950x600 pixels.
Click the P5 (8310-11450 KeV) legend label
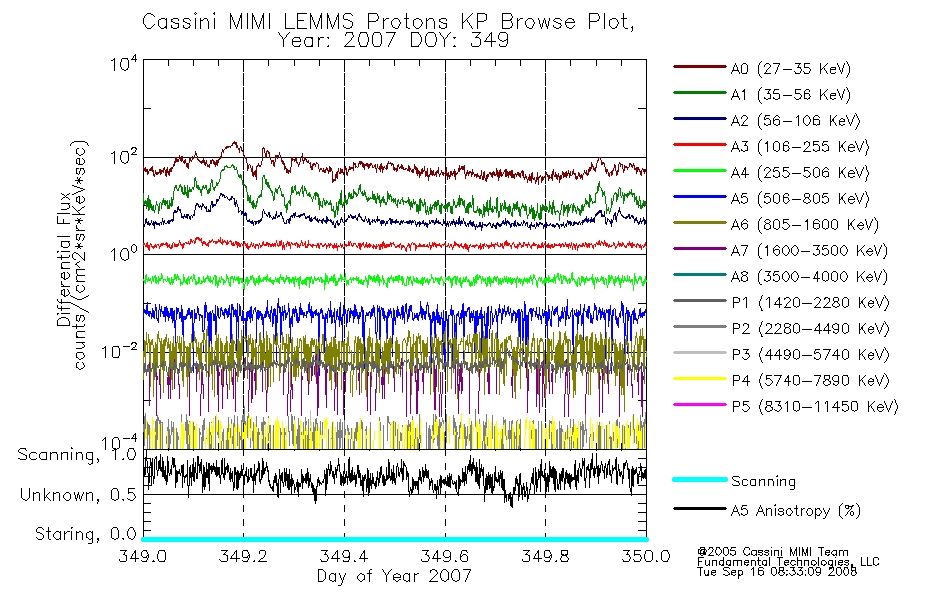coord(815,407)
